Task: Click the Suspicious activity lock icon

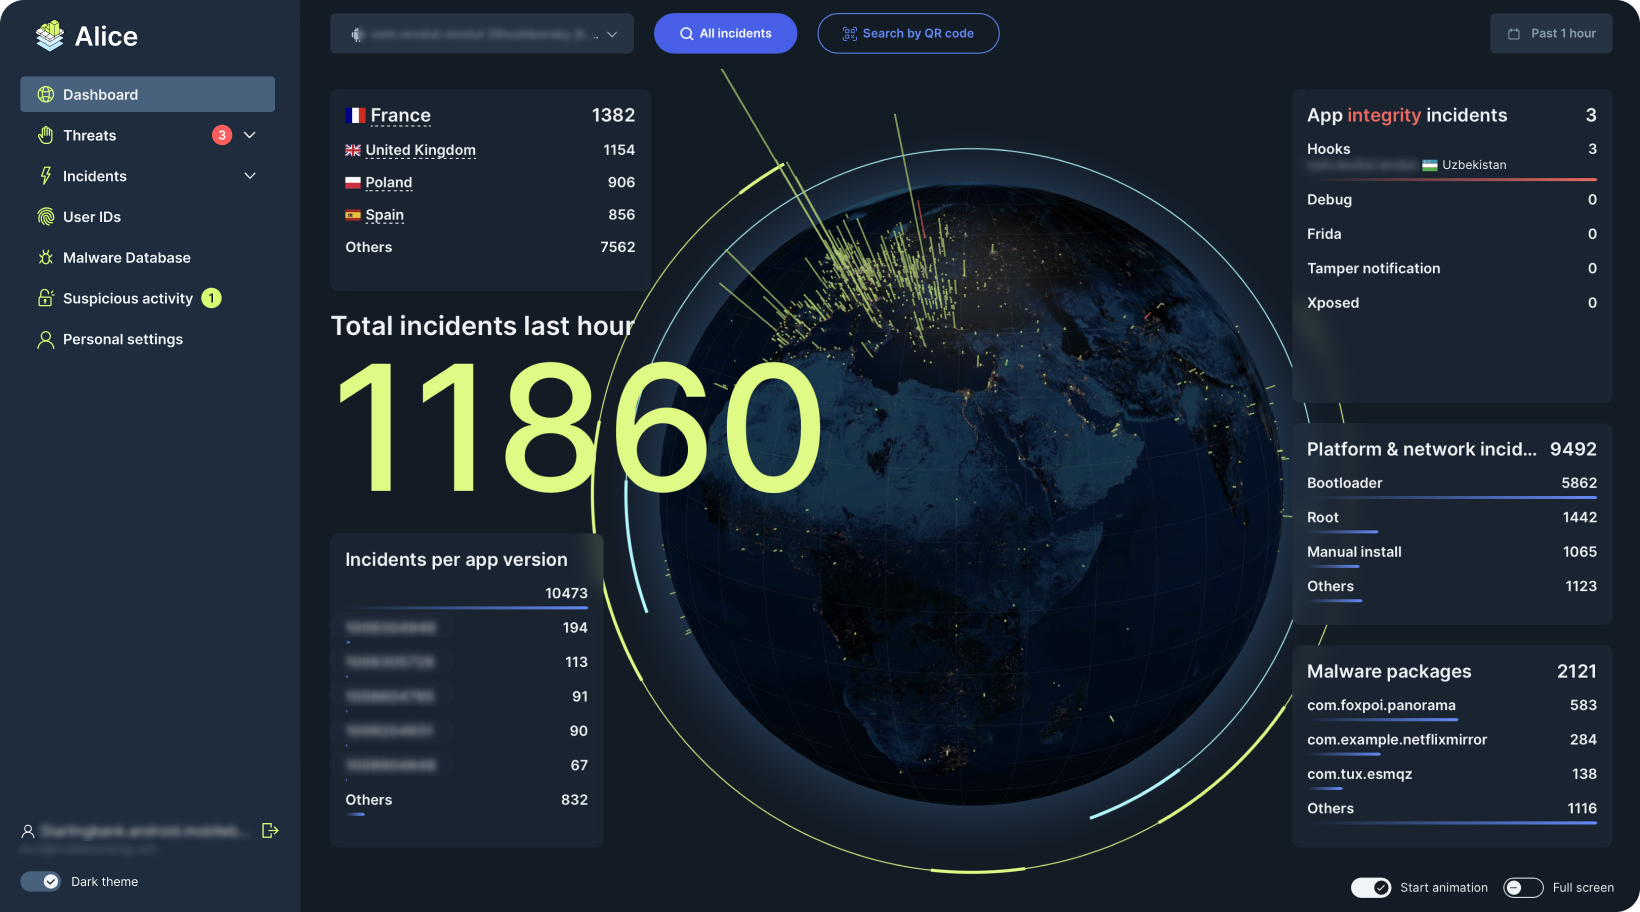Action: coord(46,298)
